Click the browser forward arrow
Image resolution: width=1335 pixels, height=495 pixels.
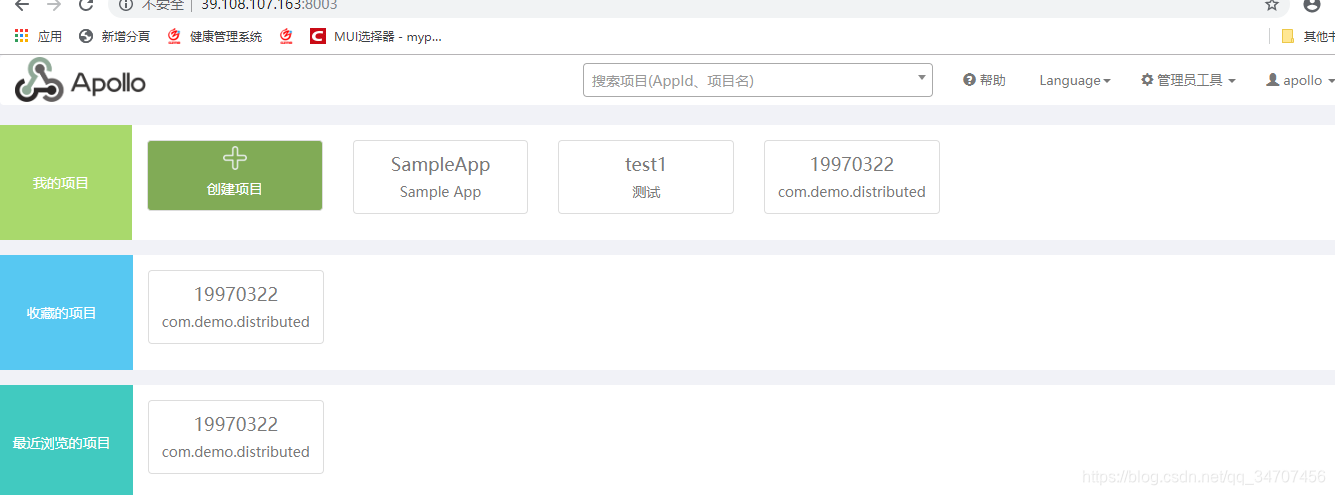[x=54, y=5]
